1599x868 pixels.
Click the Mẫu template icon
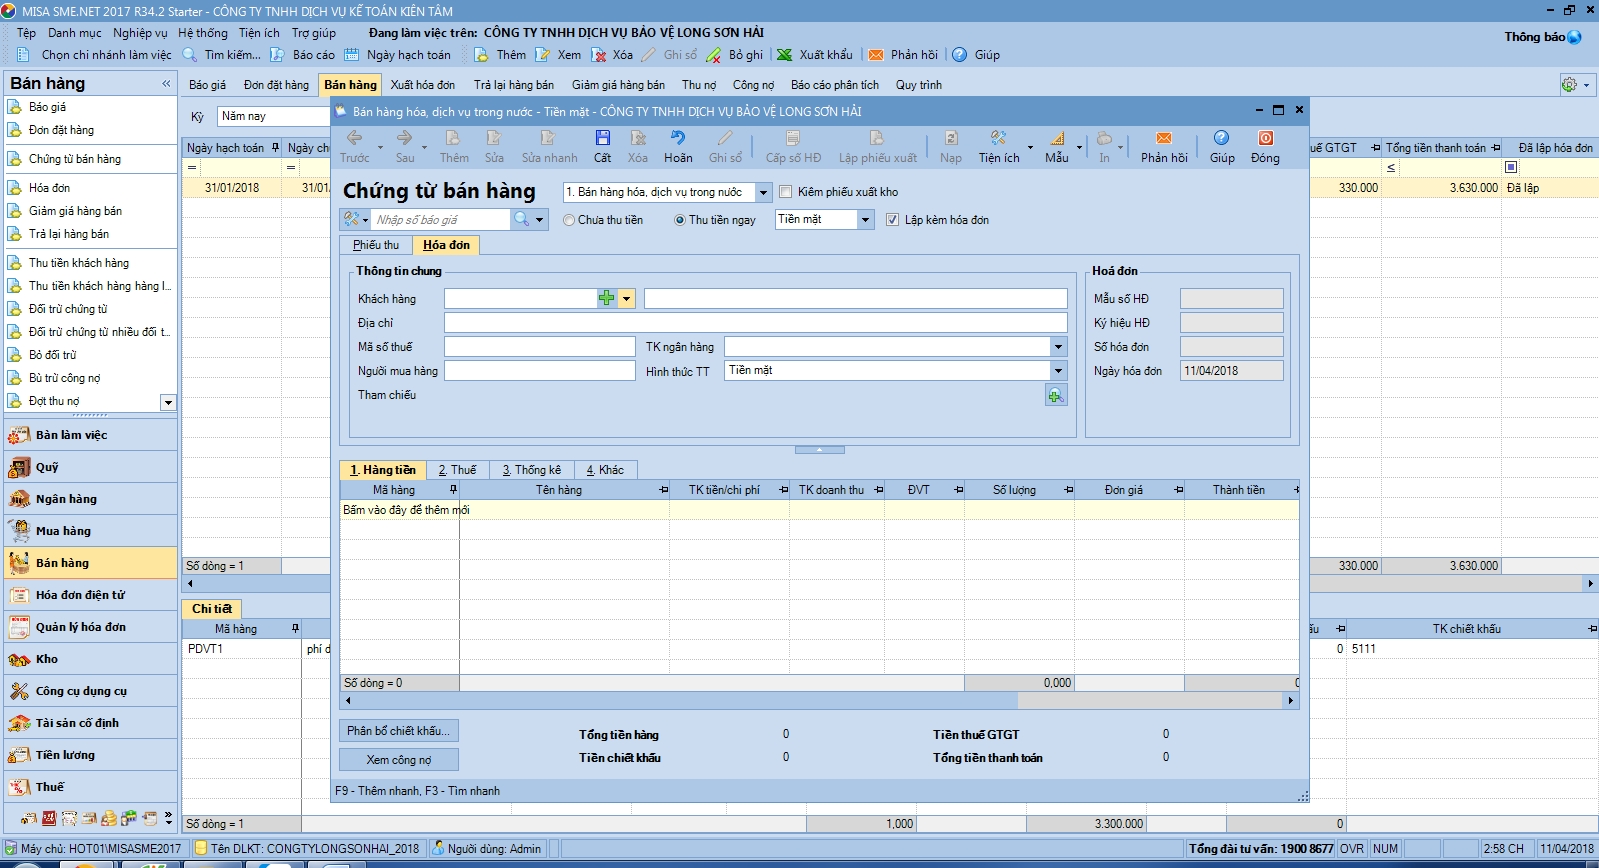click(x=1057, y=138)
